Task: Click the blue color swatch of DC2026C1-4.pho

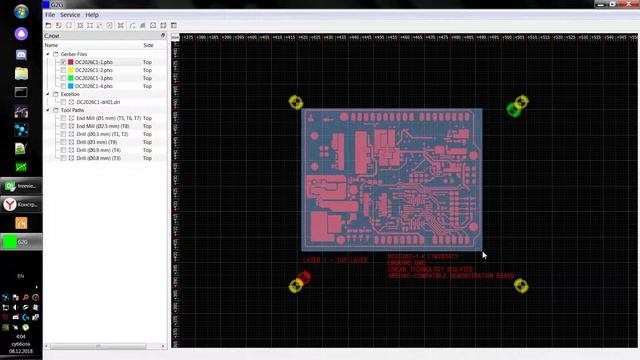Action: 71,86
